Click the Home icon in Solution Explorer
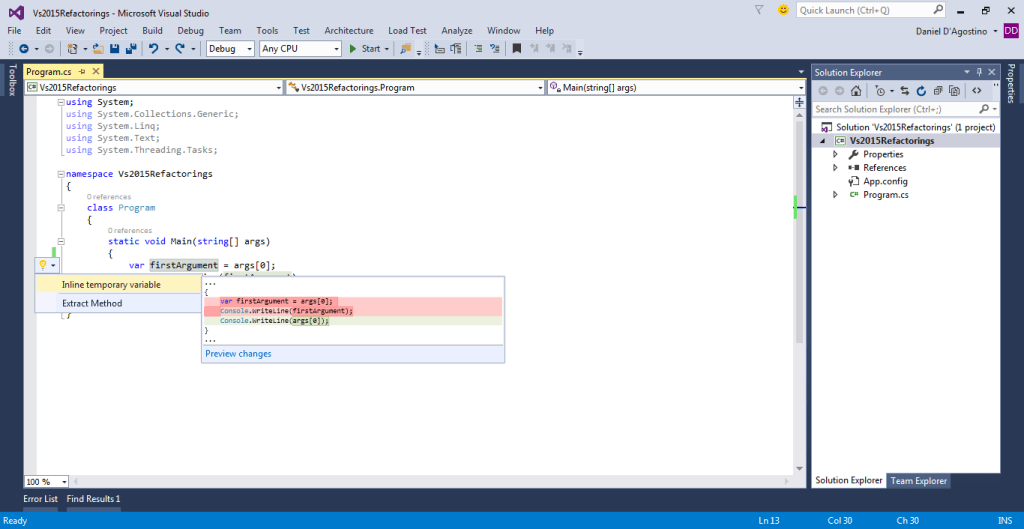 point(856,91)
